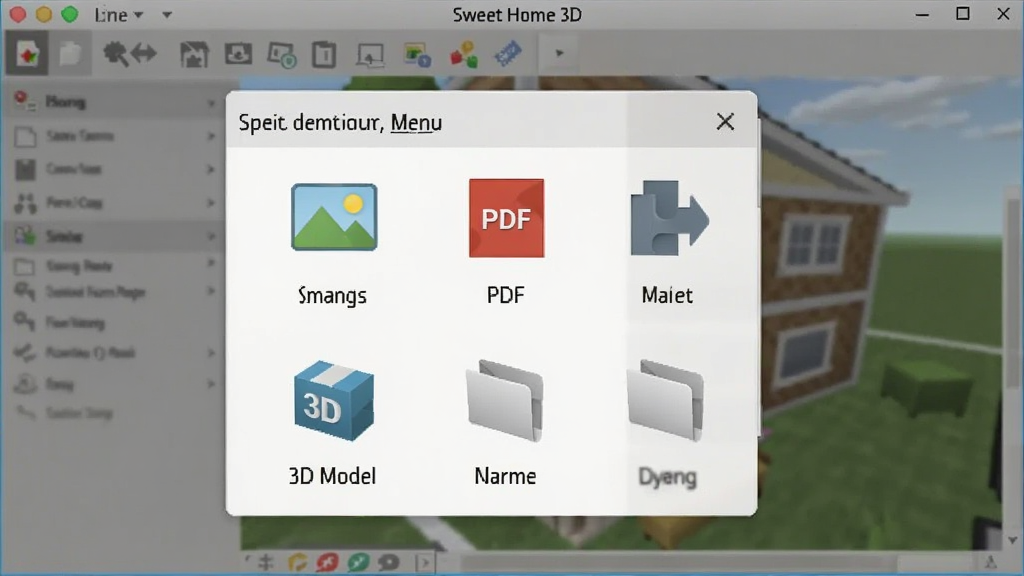Expand the save-disk sidebar row arrow
1024x576 pixels.
point(211,169)
